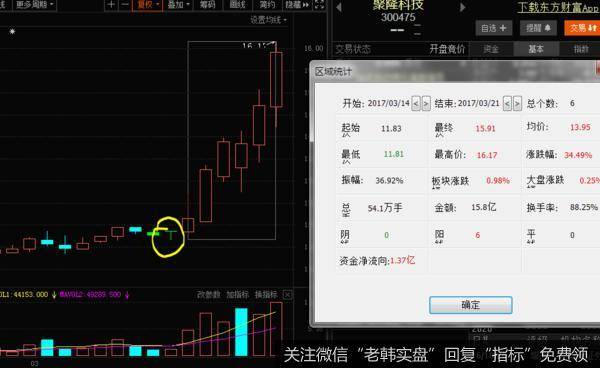Click the 最高价 value 16.17

click(x=487, y=155)
